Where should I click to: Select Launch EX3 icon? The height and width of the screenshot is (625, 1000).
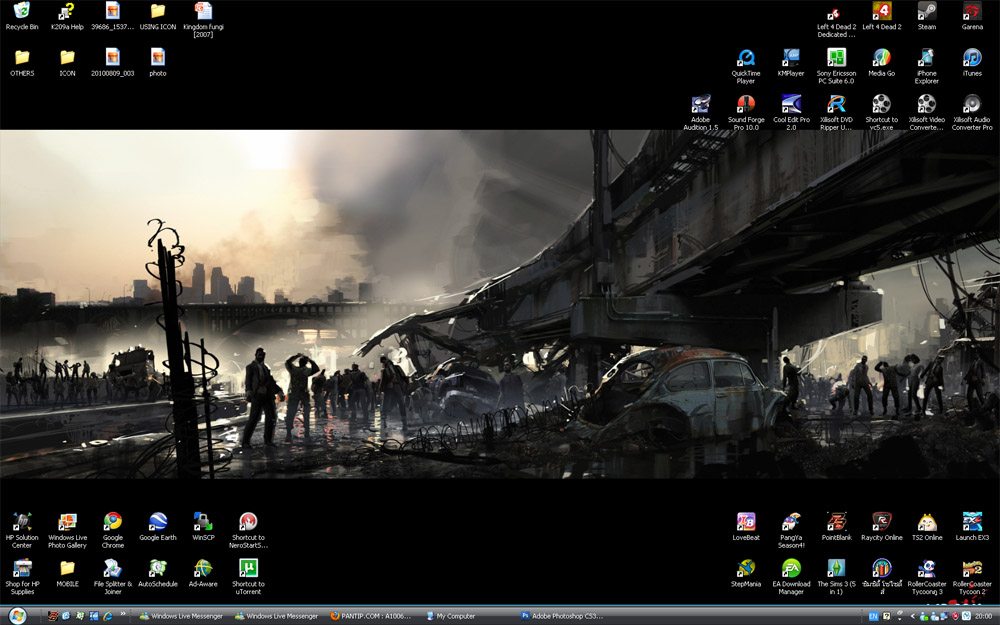coord(972,527)
